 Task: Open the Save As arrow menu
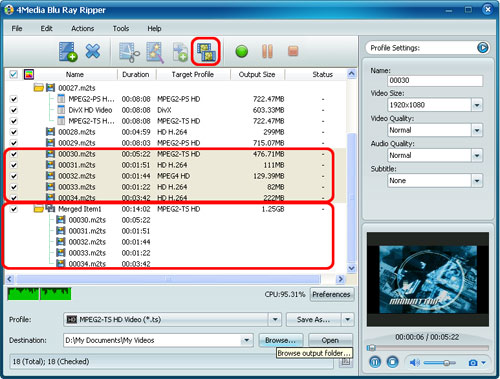348,319
